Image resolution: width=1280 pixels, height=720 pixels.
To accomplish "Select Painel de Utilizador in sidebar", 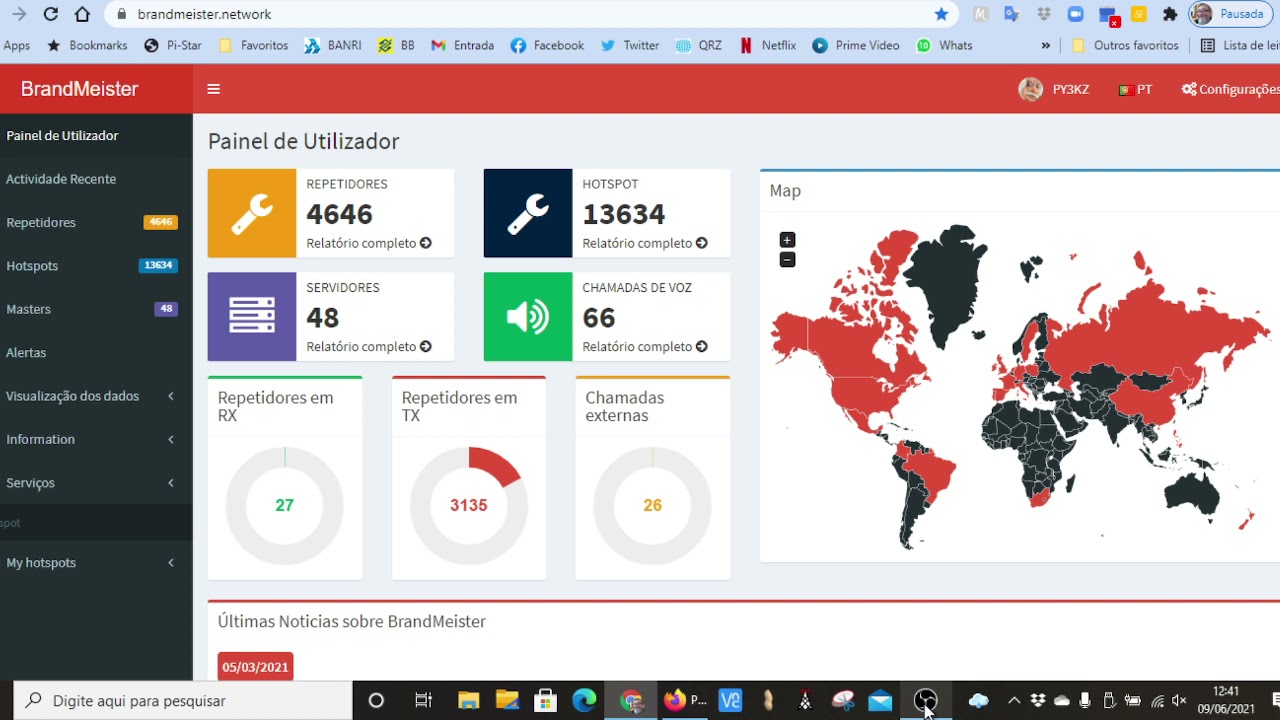I will pos(96,135).
